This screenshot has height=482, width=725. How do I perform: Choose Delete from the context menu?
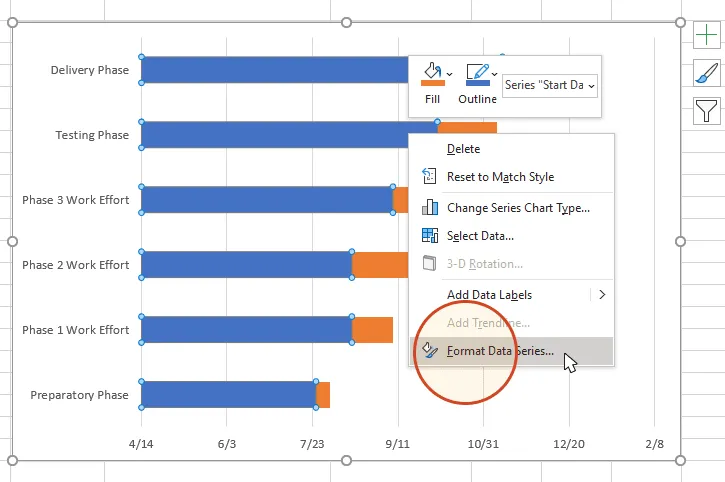click(x=463, y=149)
